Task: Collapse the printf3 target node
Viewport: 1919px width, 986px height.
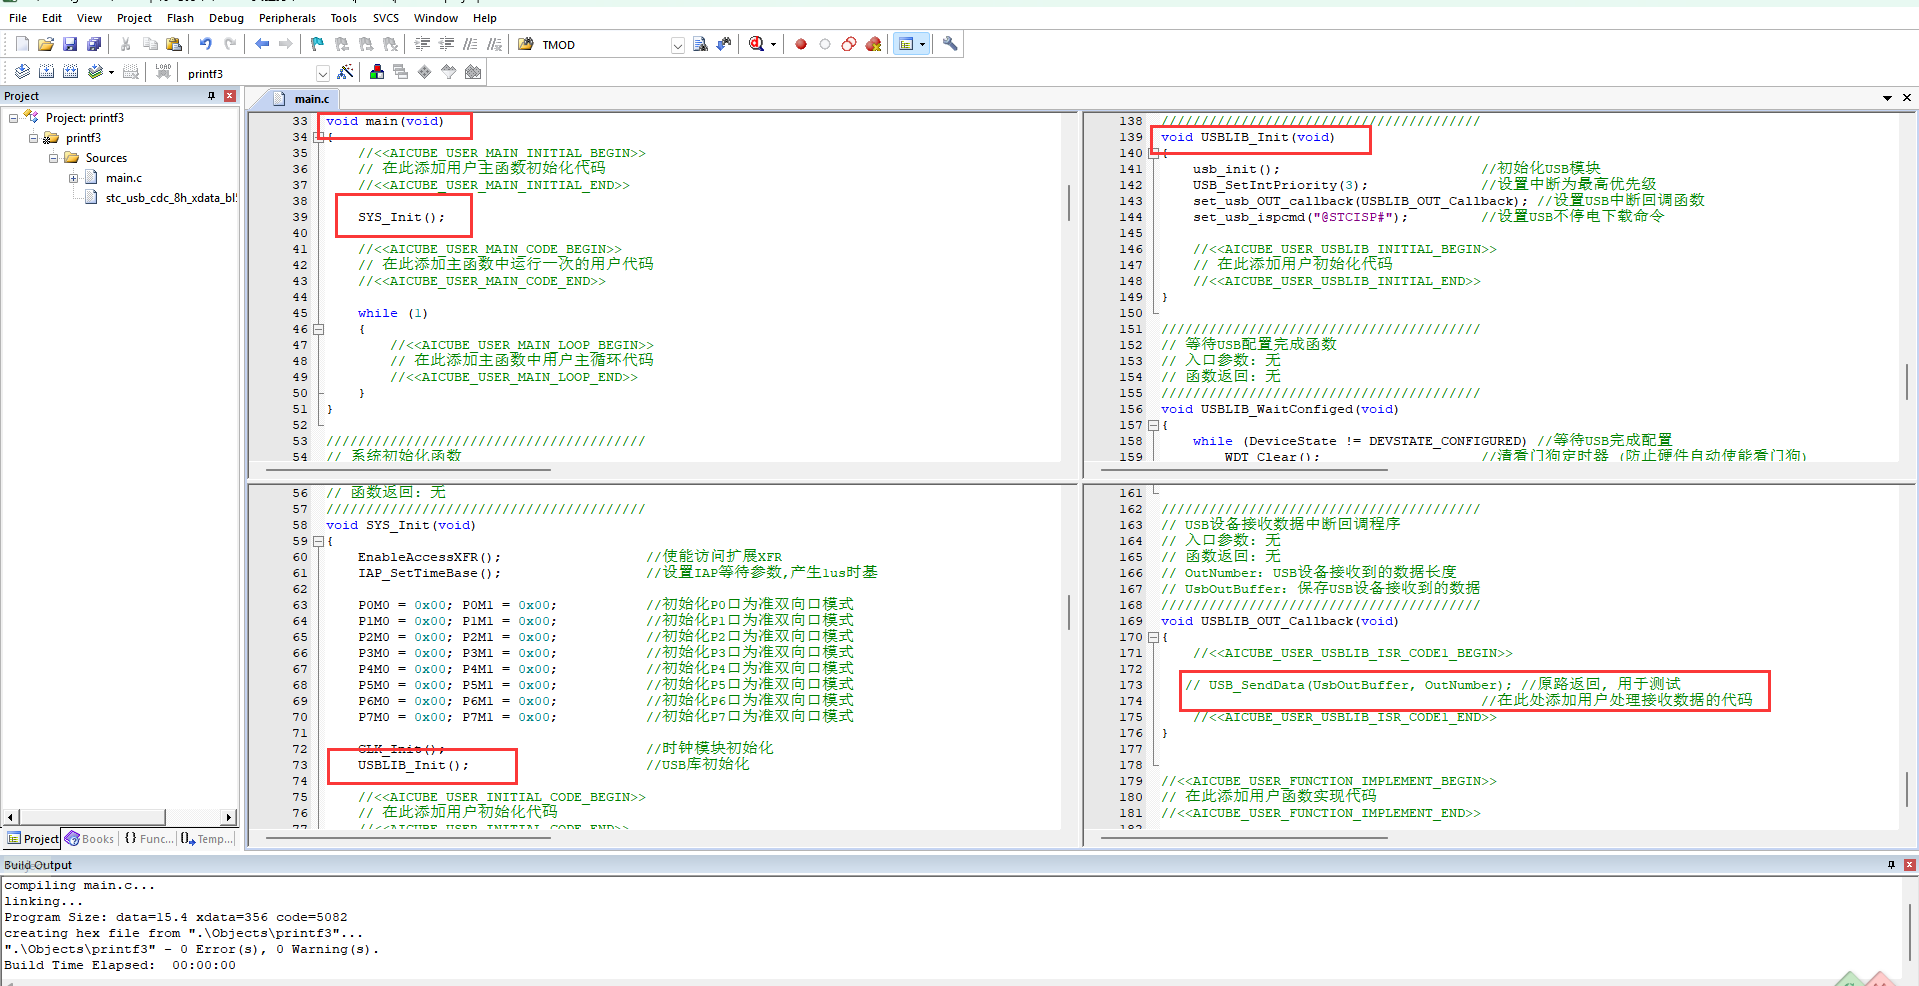Action: click(33, 138)
